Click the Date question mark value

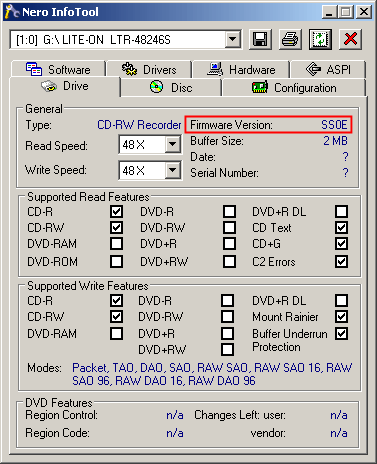point(345,157)
